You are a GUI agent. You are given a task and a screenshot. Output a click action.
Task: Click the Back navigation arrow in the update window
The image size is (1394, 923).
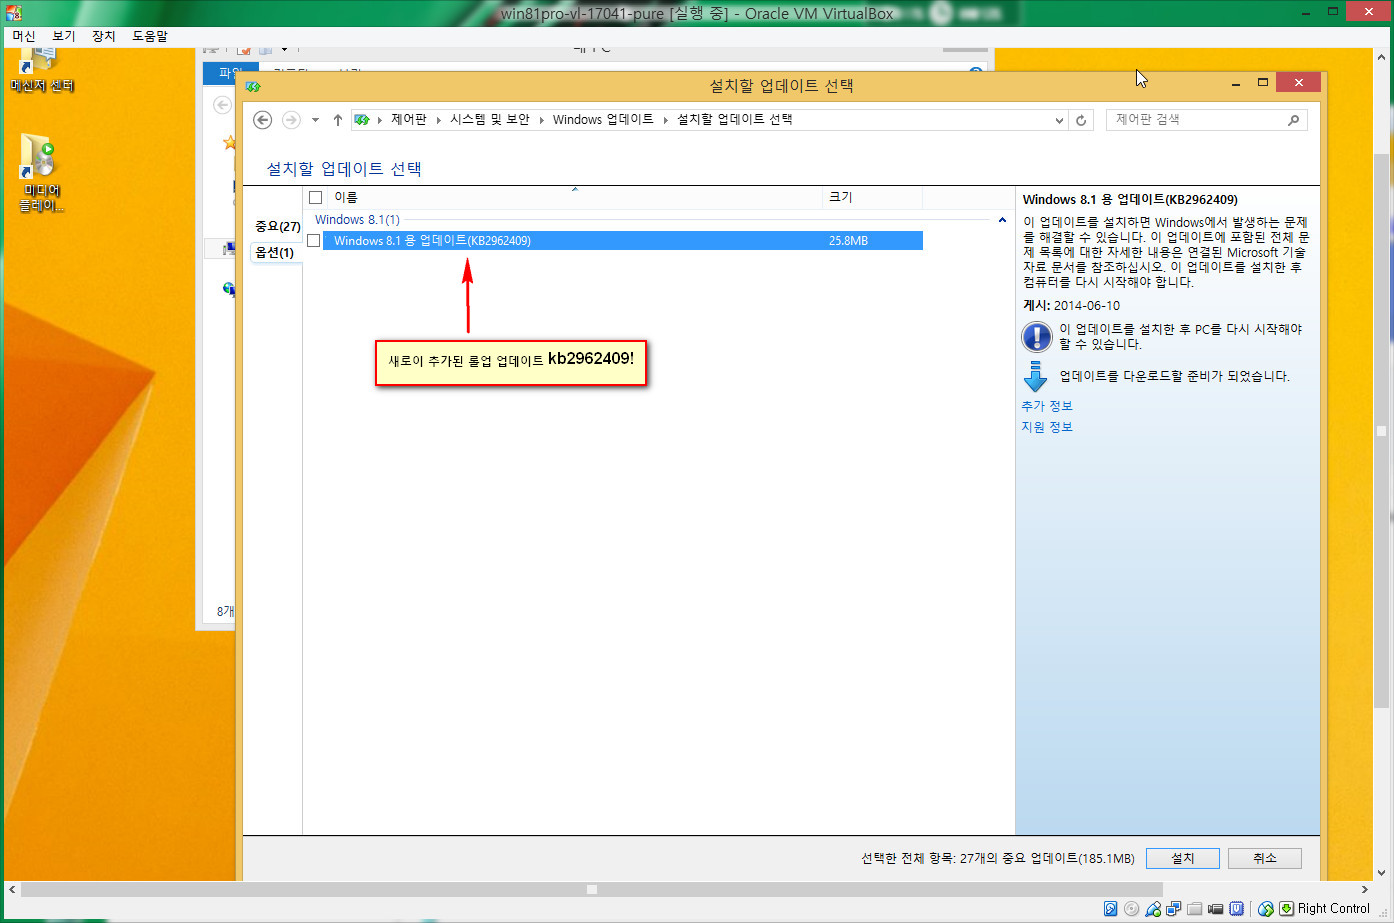(x=262, y=120)
